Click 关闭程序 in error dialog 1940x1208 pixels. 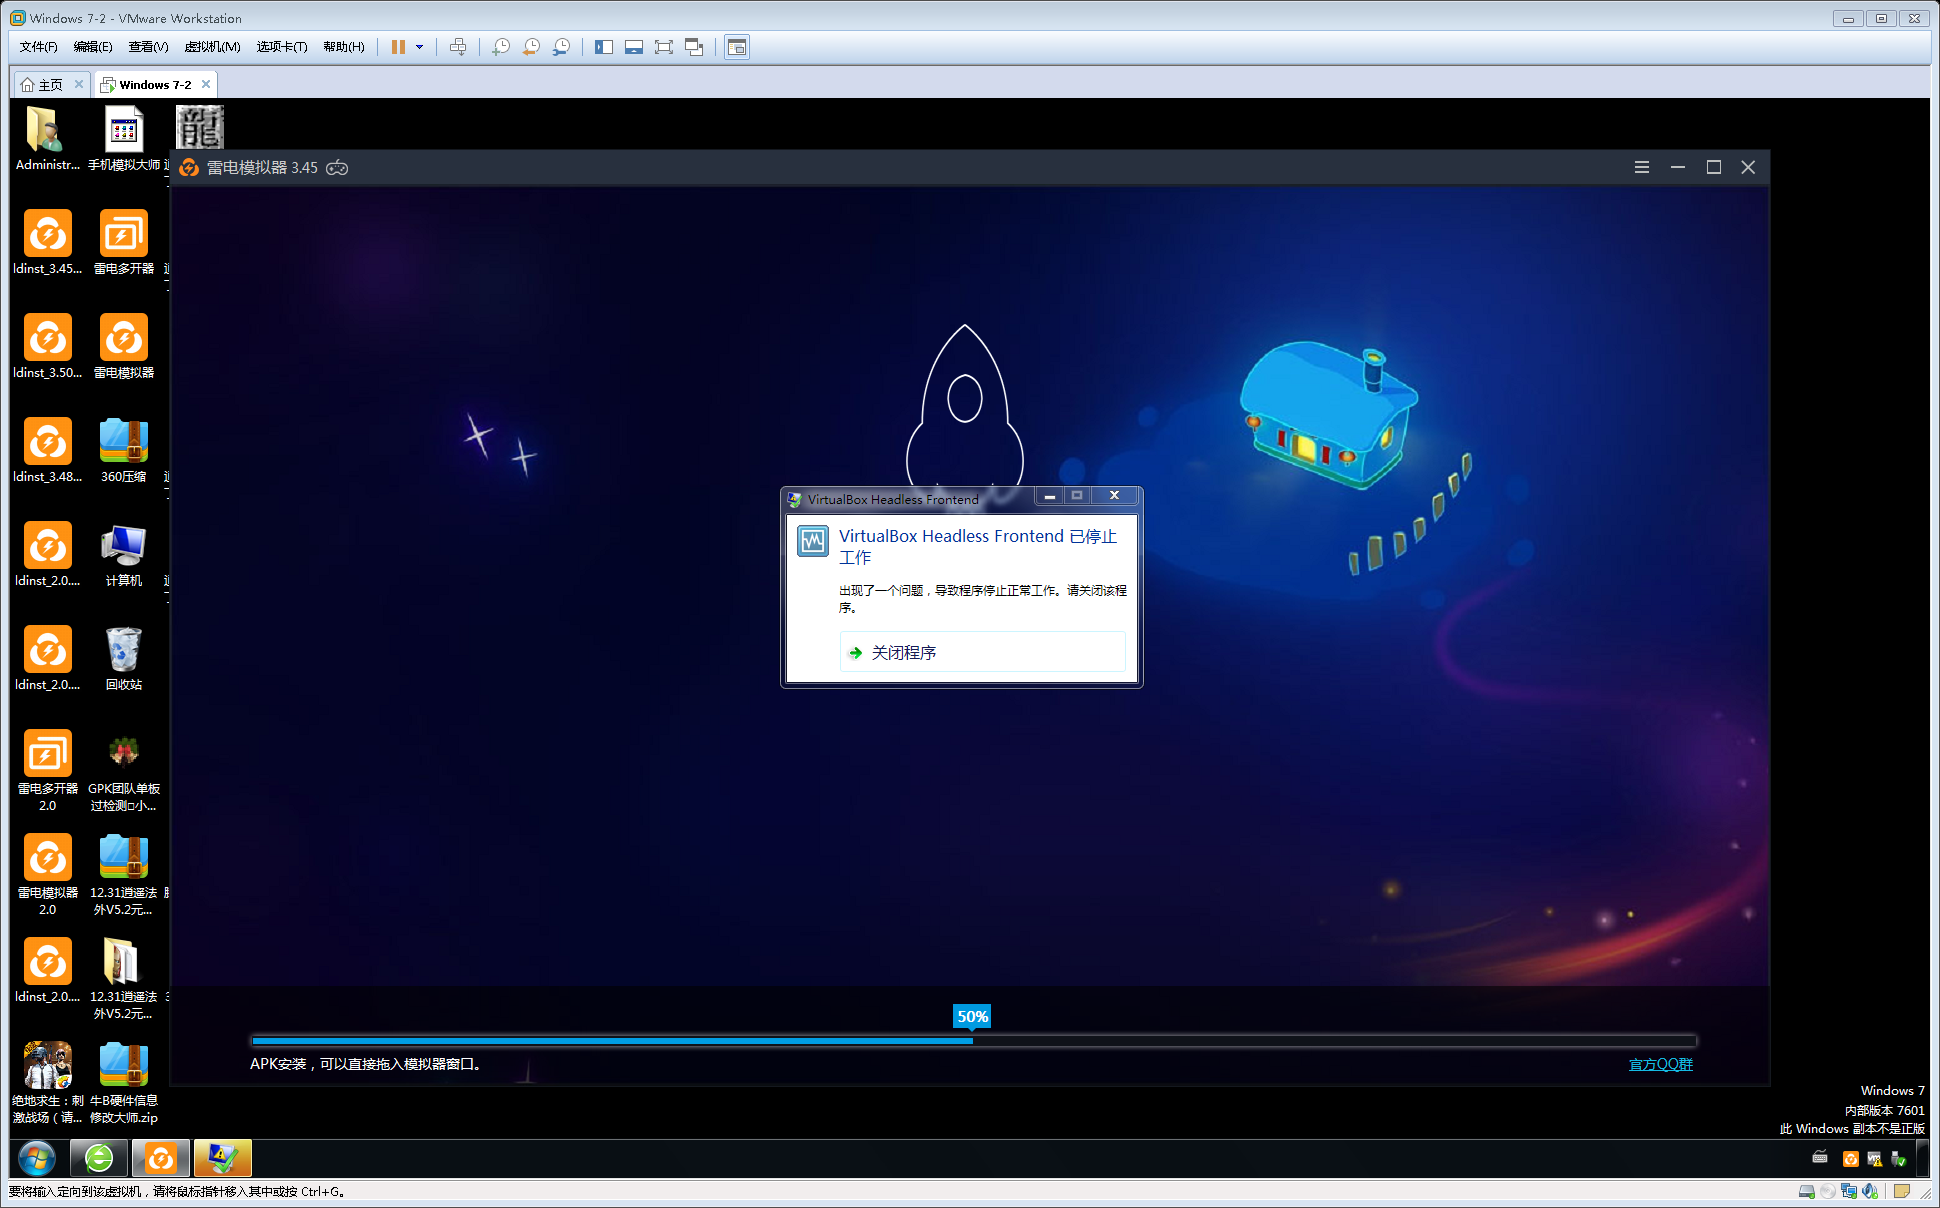[903, 653]
